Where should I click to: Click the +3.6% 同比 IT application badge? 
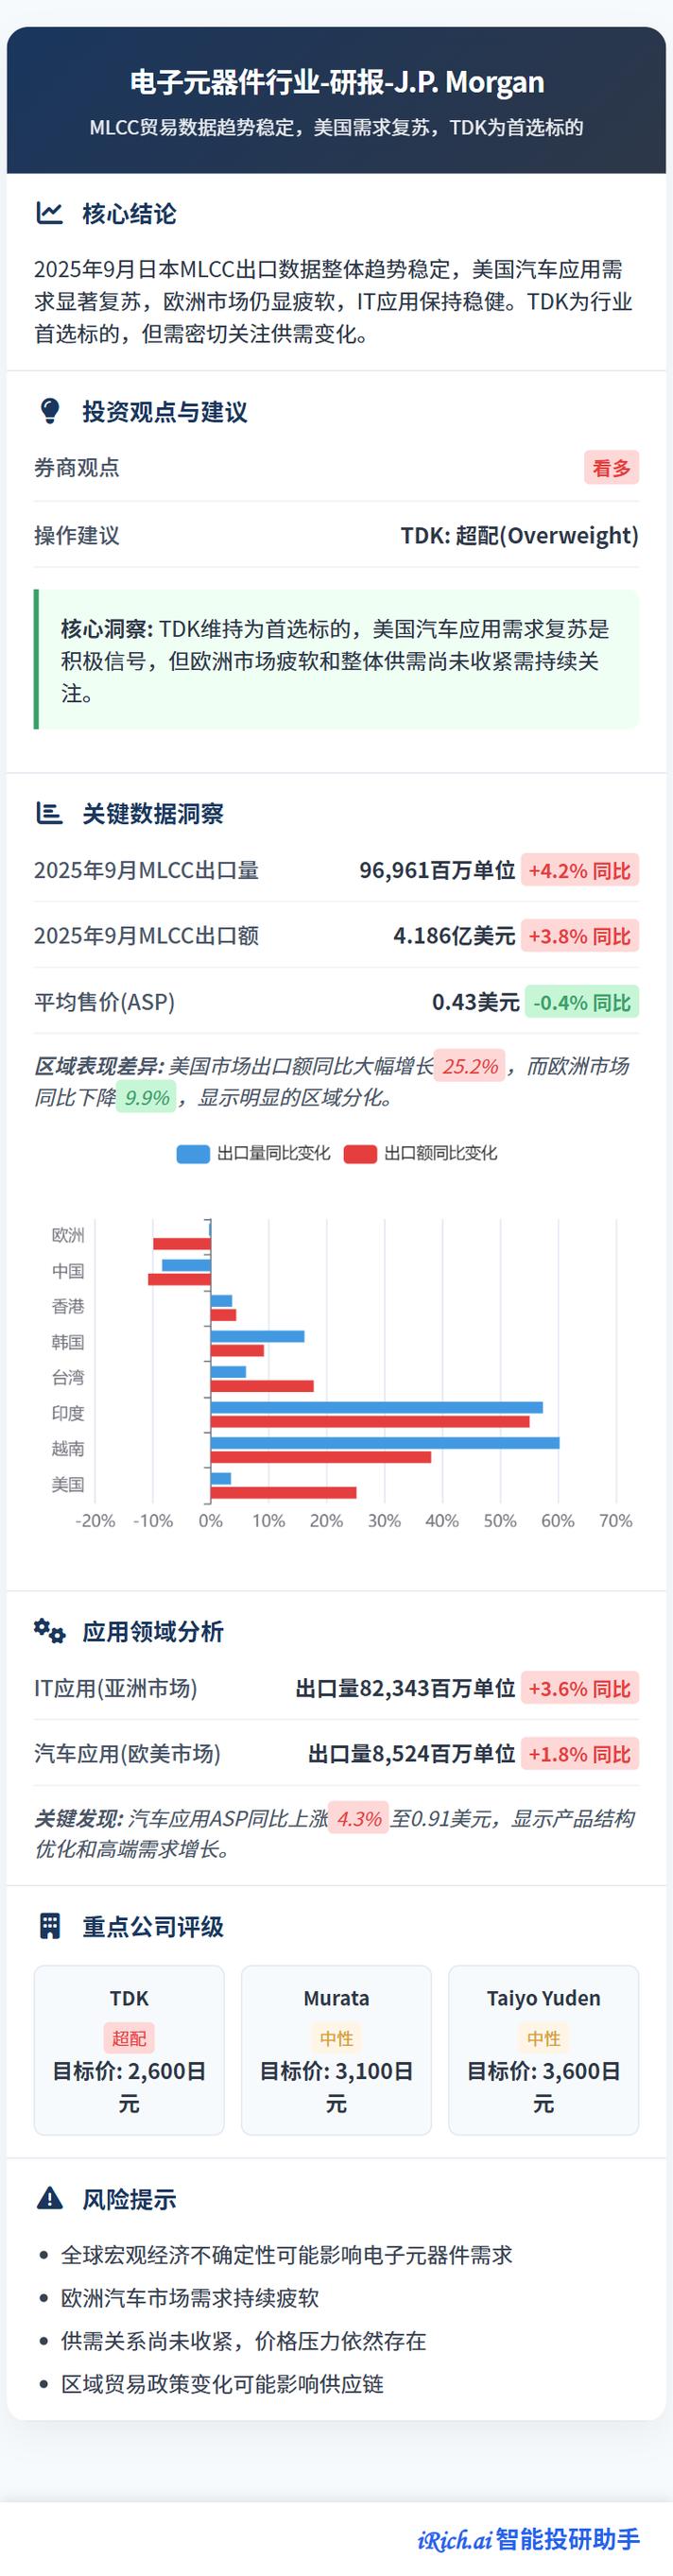(x=579, y=1688)
